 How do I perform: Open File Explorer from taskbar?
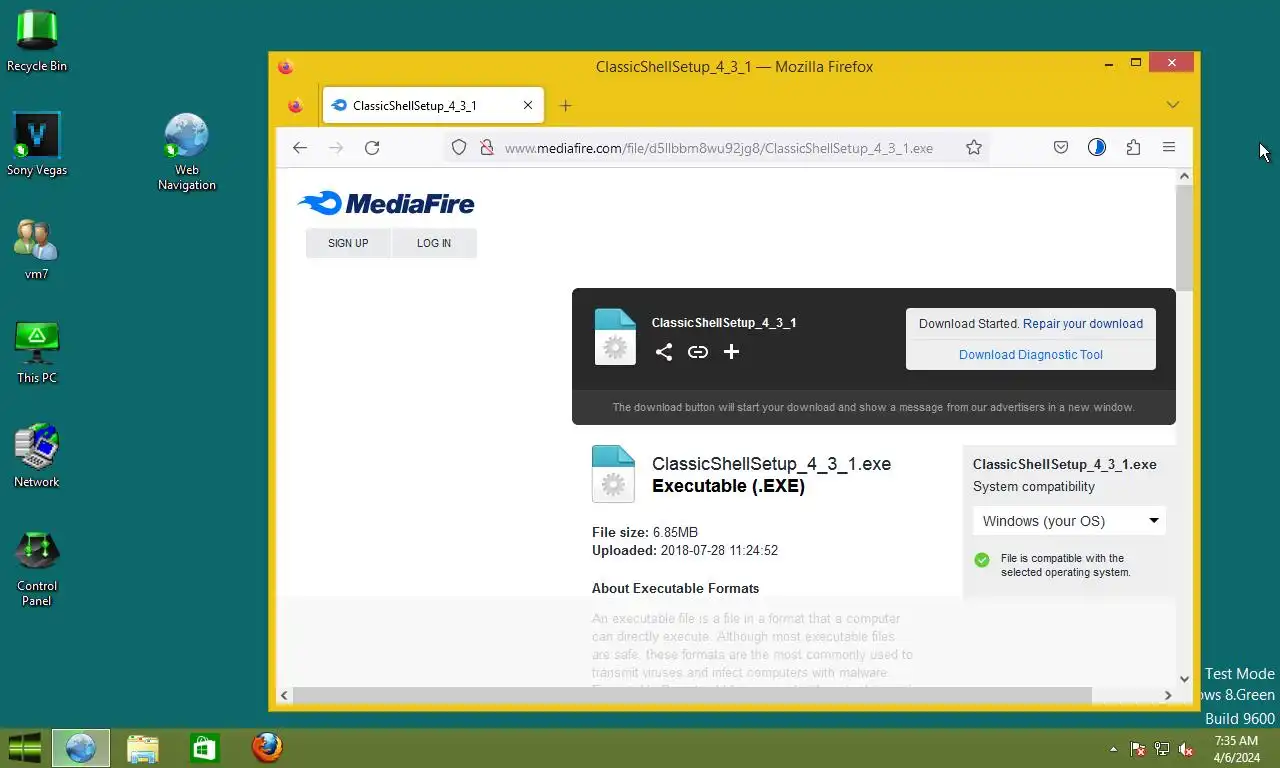[x=143, y=748]
